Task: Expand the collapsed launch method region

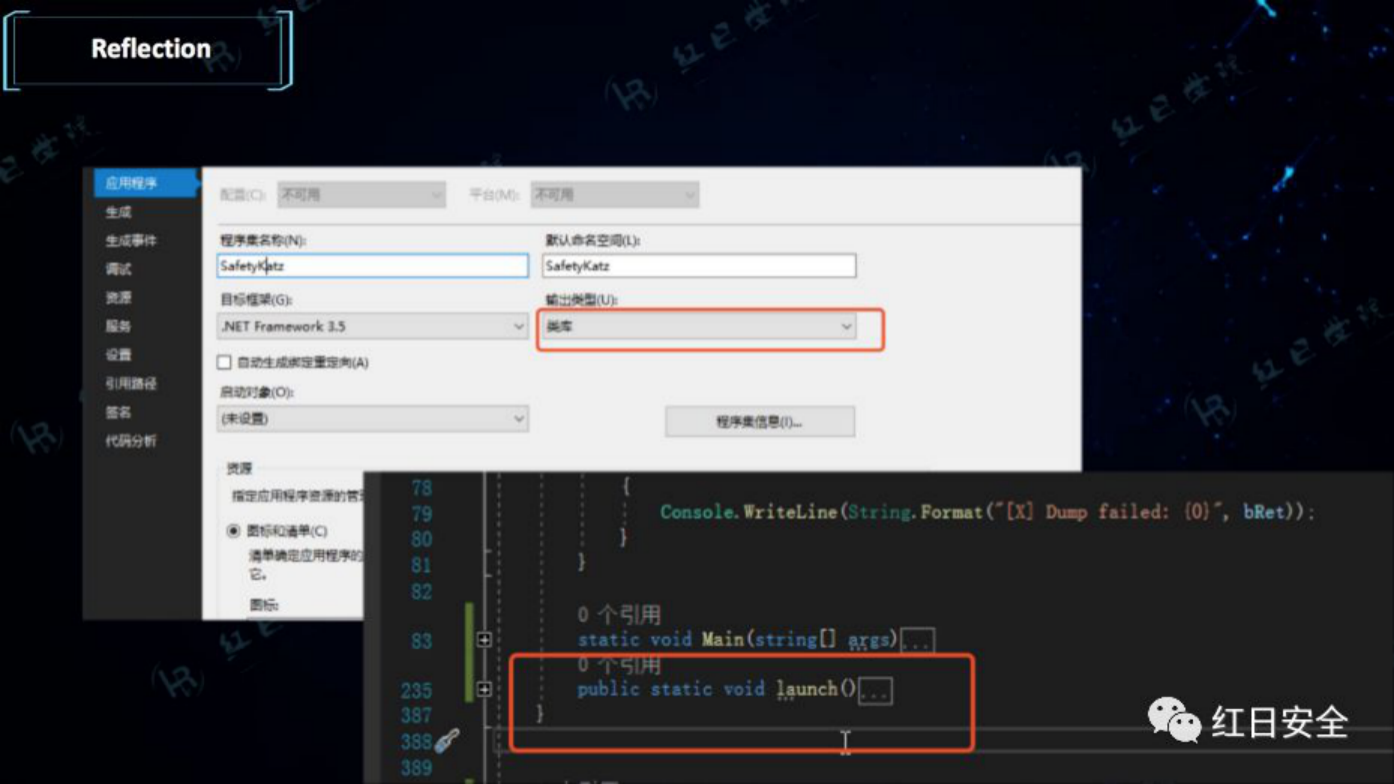Action: tap(485, 689)
